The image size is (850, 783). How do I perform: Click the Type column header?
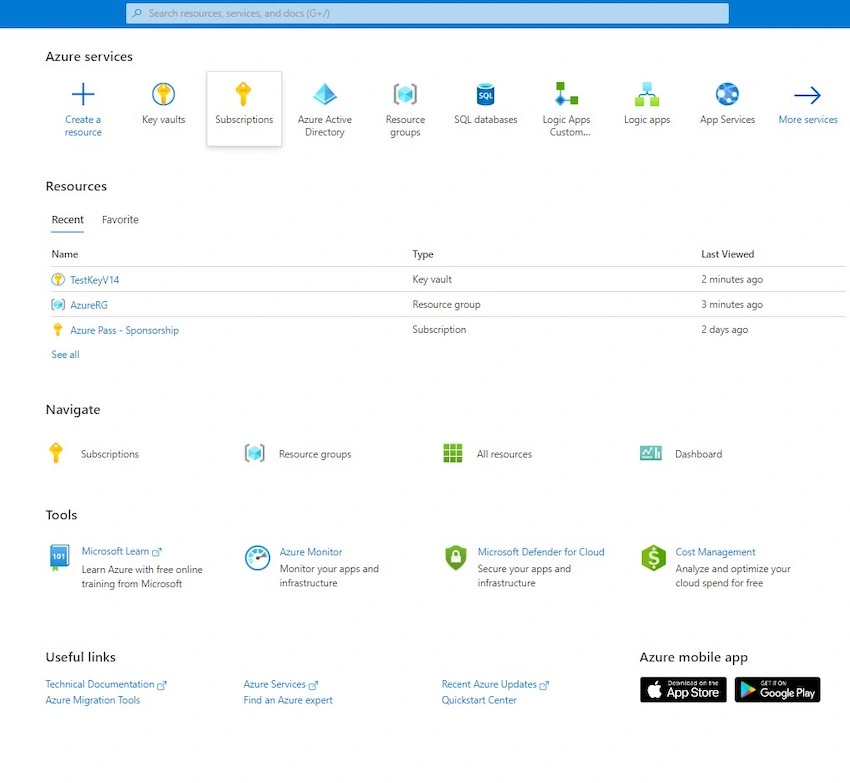point(423,254)
